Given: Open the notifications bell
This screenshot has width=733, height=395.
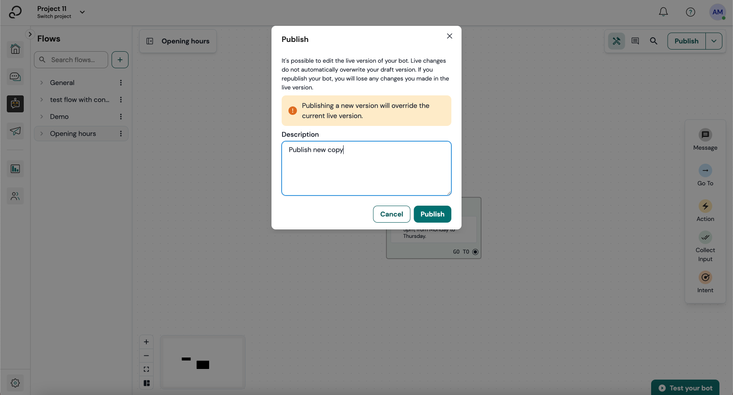Looking at the screenshot, I should (x=663, y=12).
